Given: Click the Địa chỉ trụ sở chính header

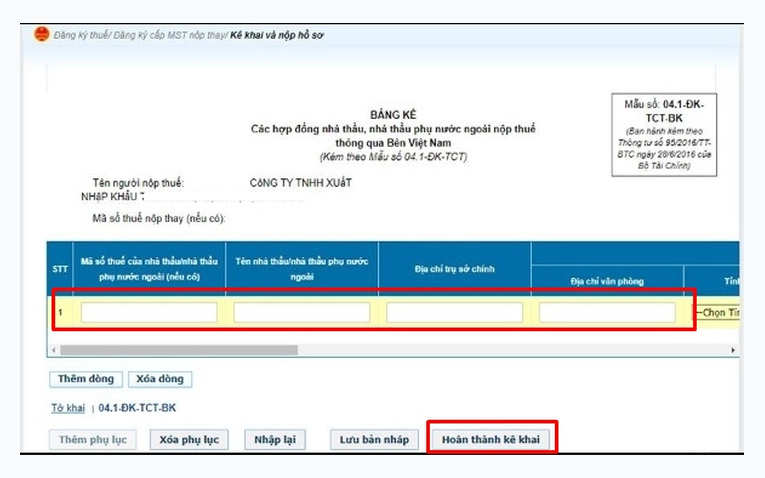Looking at the screenshot, I should 454,269.
